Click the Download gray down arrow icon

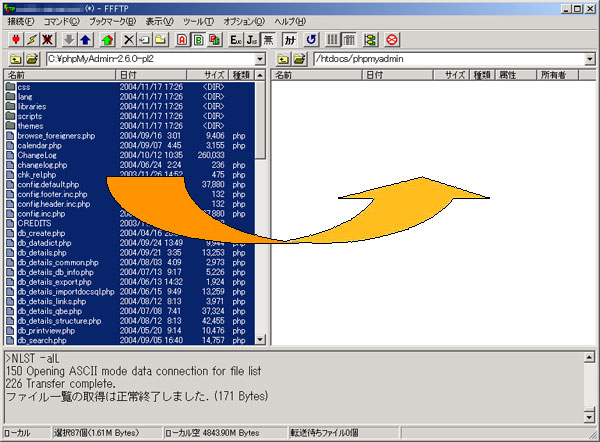tap(69, 39)
